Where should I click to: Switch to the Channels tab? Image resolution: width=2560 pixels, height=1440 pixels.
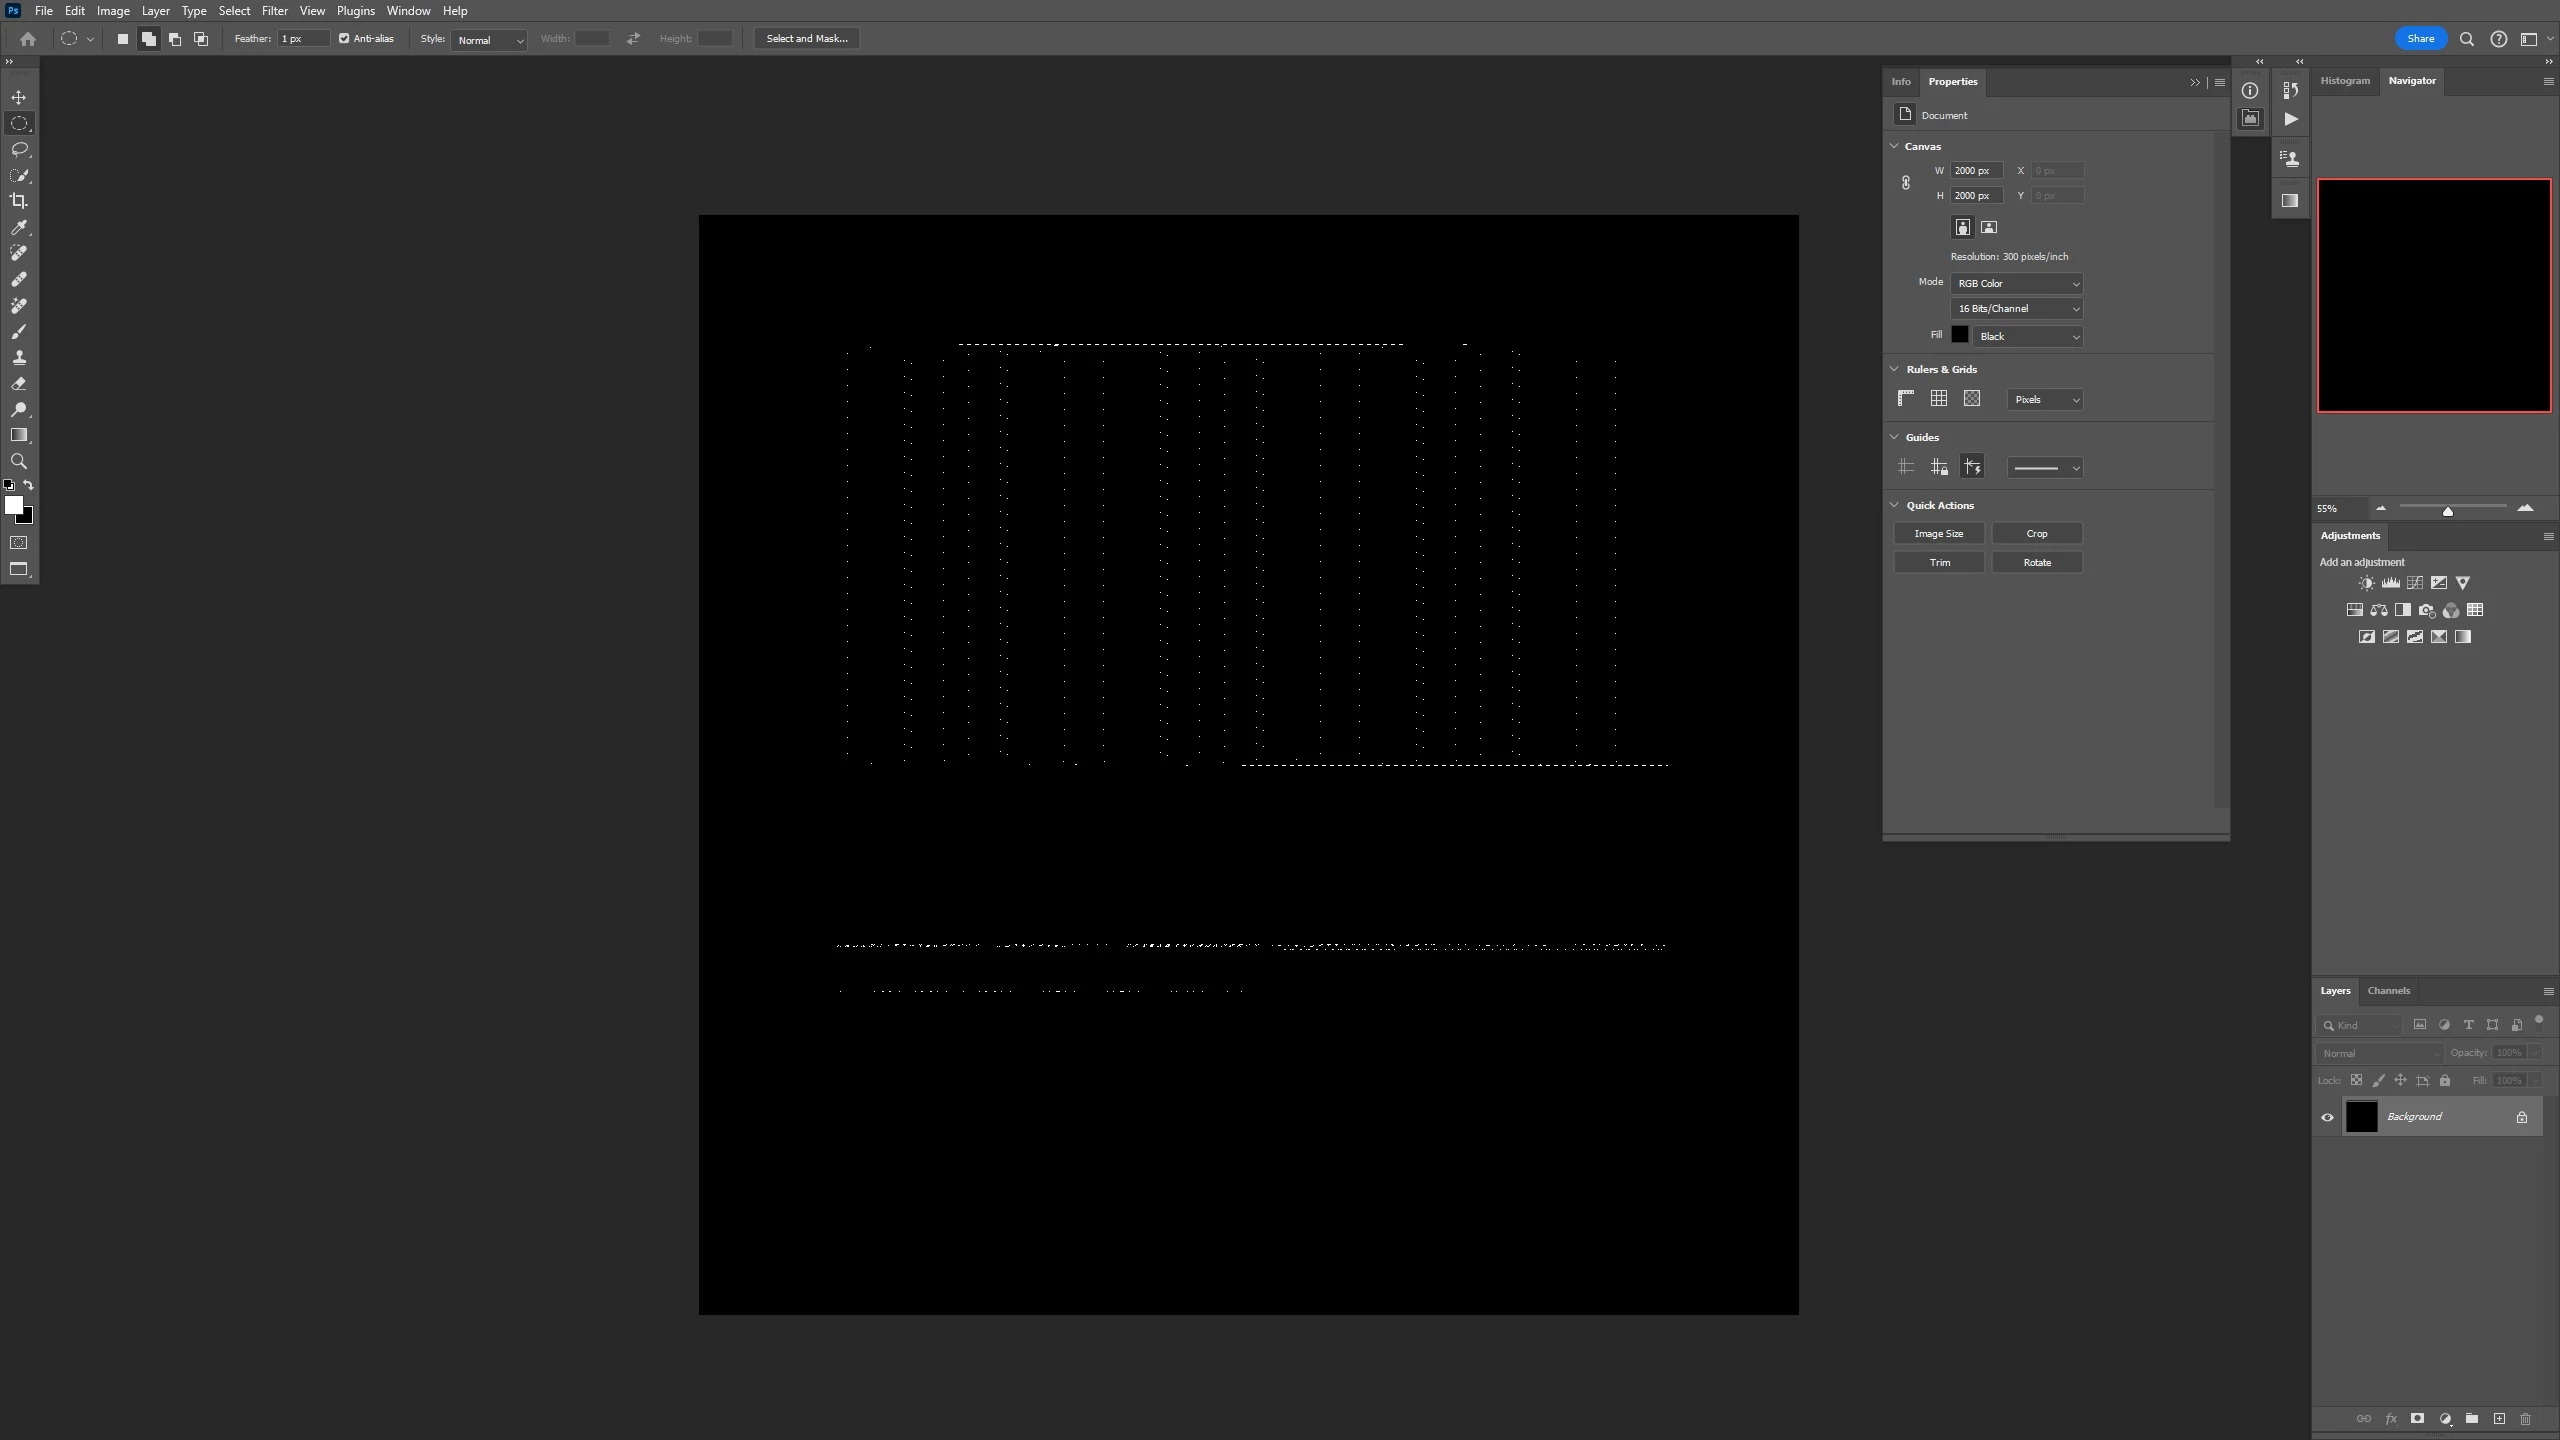pyautogui.click(x=2388, y=991)
